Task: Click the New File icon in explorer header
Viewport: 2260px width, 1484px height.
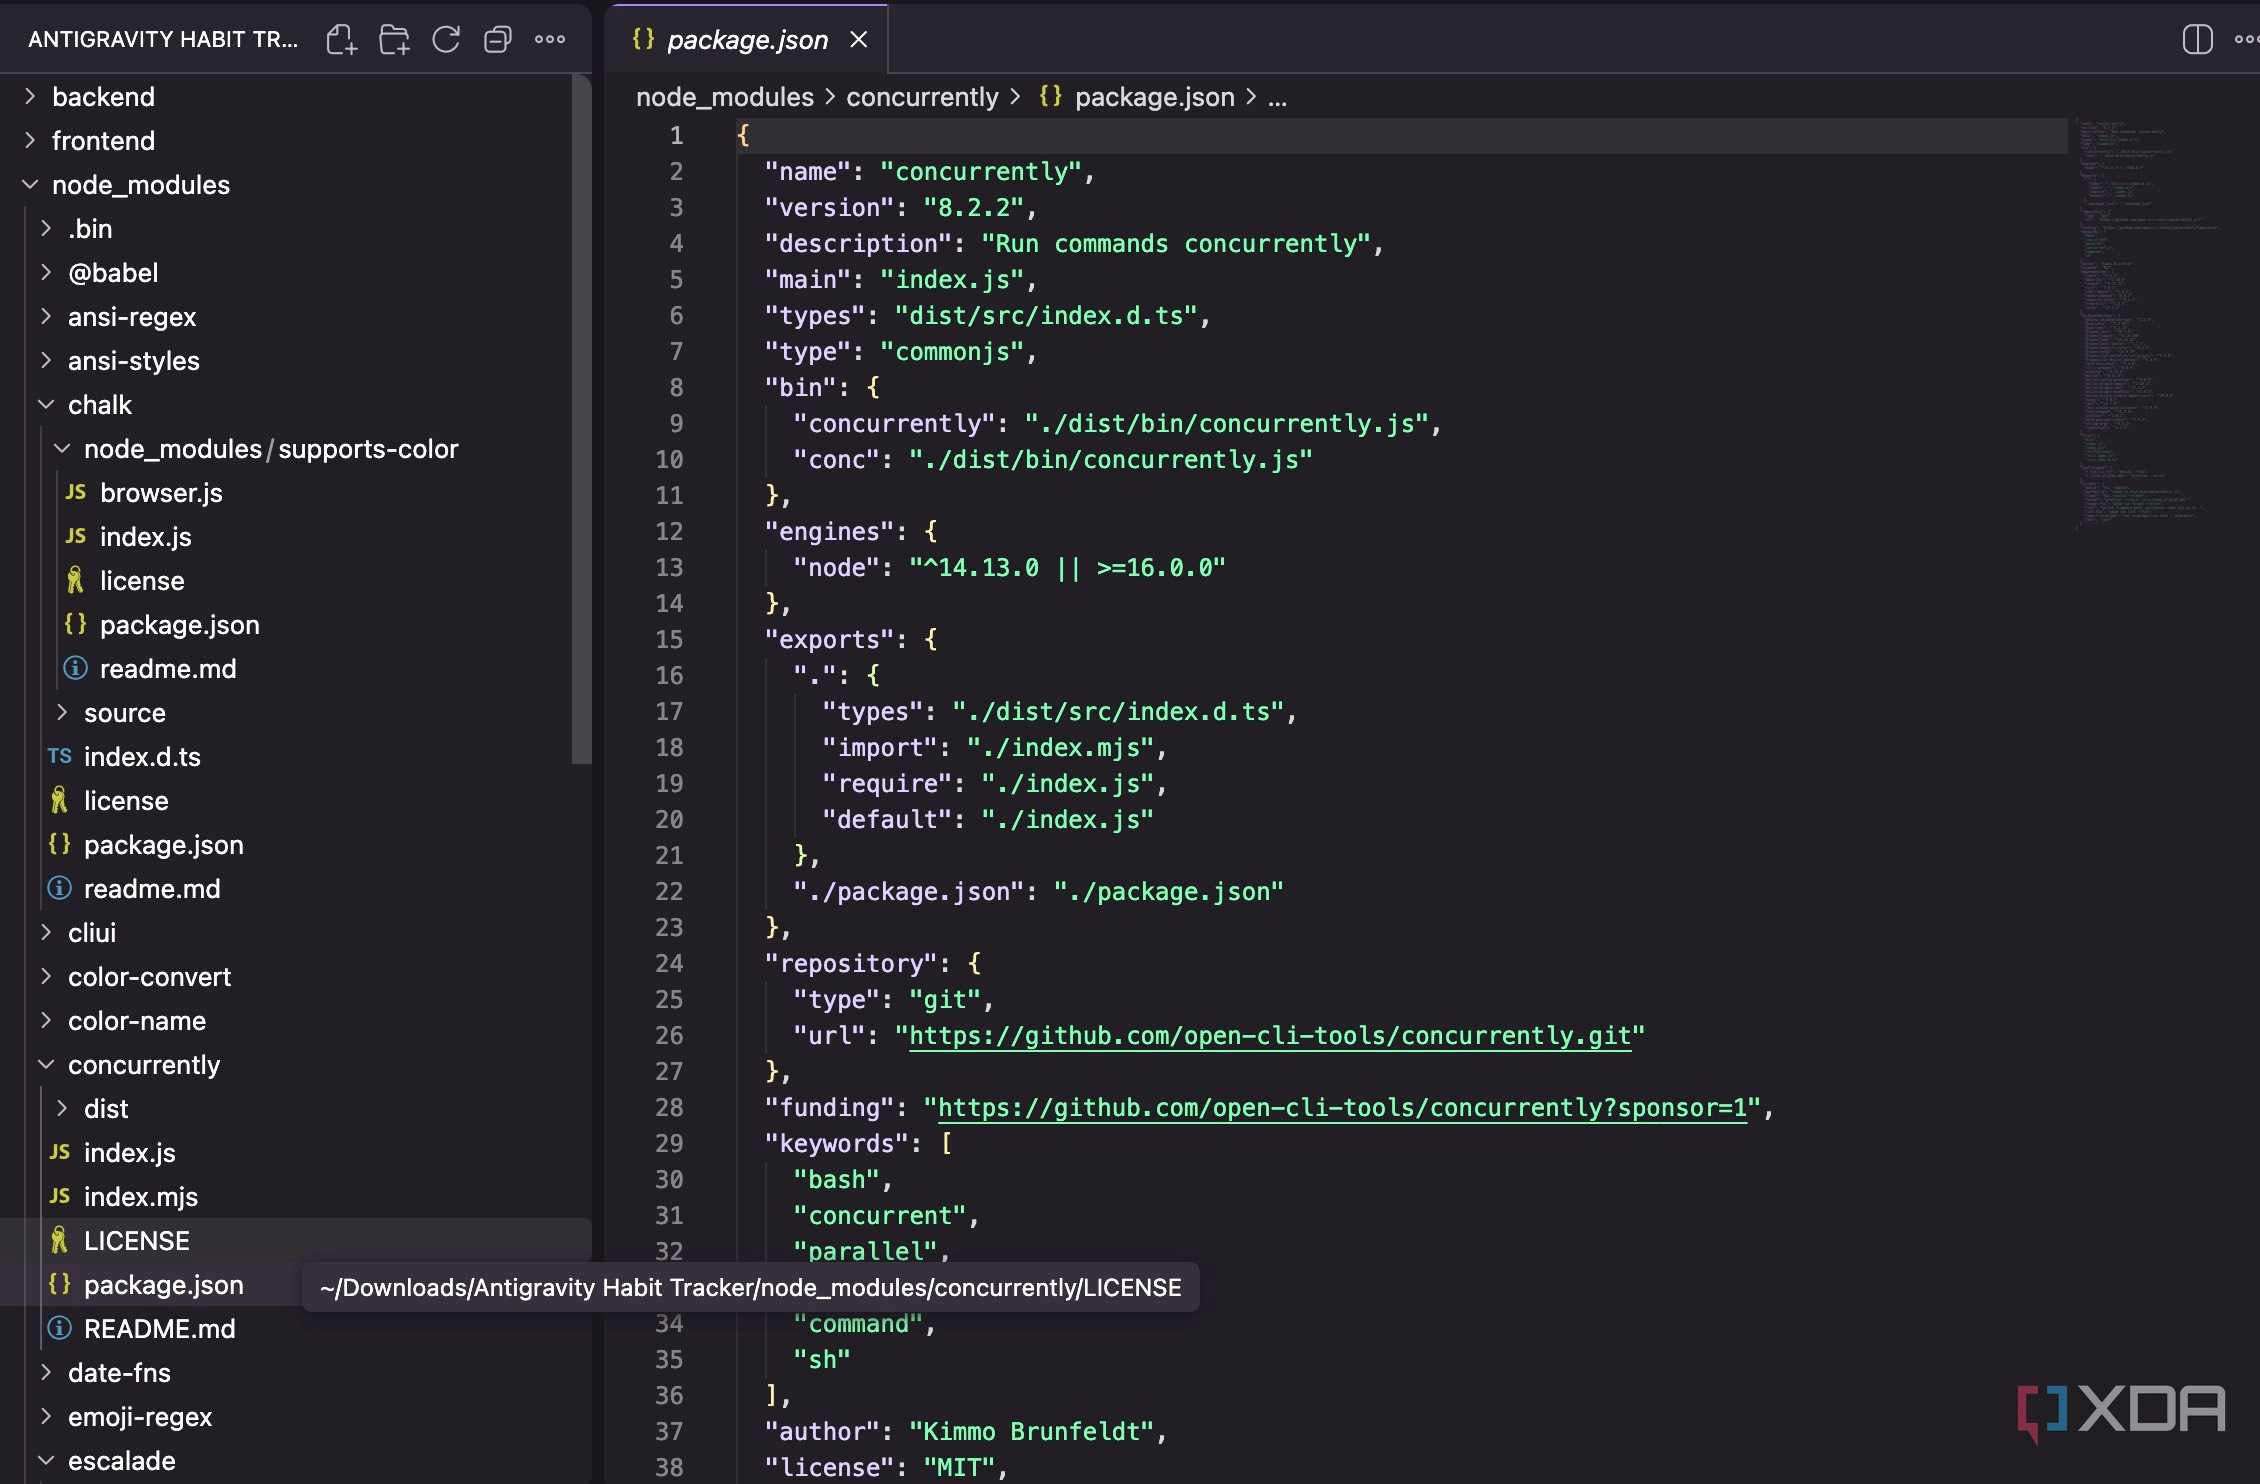Action: tap(341, 39)
